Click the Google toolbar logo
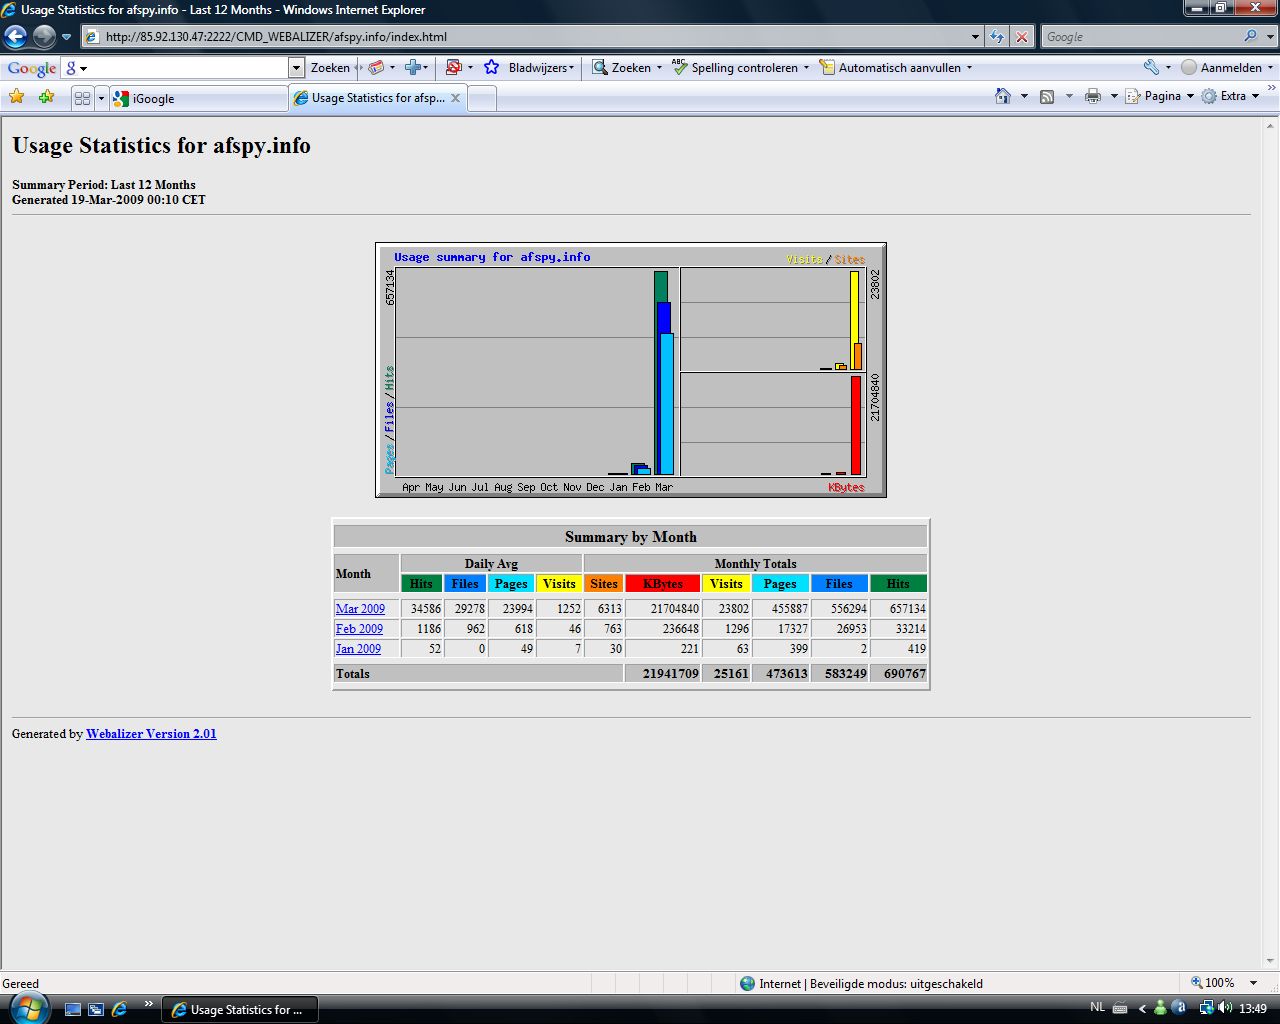1280x1024 pixels. tap(31, 68)
